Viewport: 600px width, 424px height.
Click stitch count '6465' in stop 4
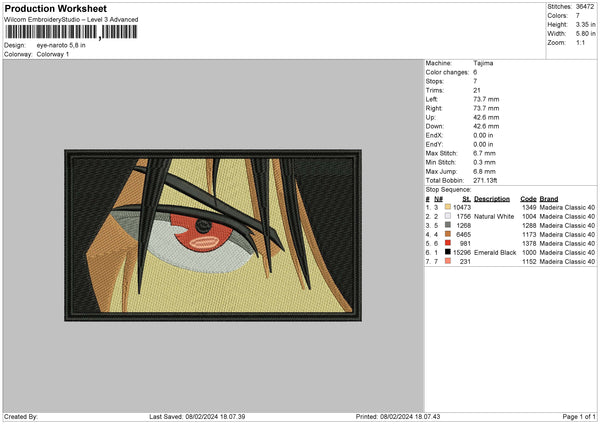(463, 235)
